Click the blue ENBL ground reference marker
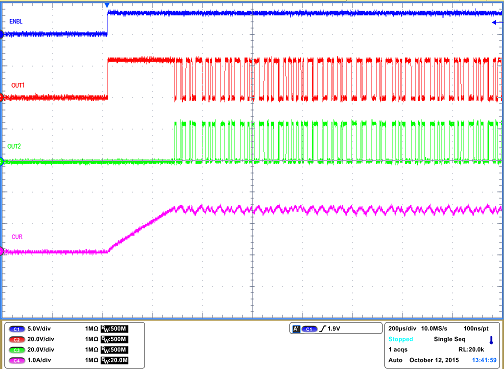Viewport: 504px width, 369px height. (1, 34)
